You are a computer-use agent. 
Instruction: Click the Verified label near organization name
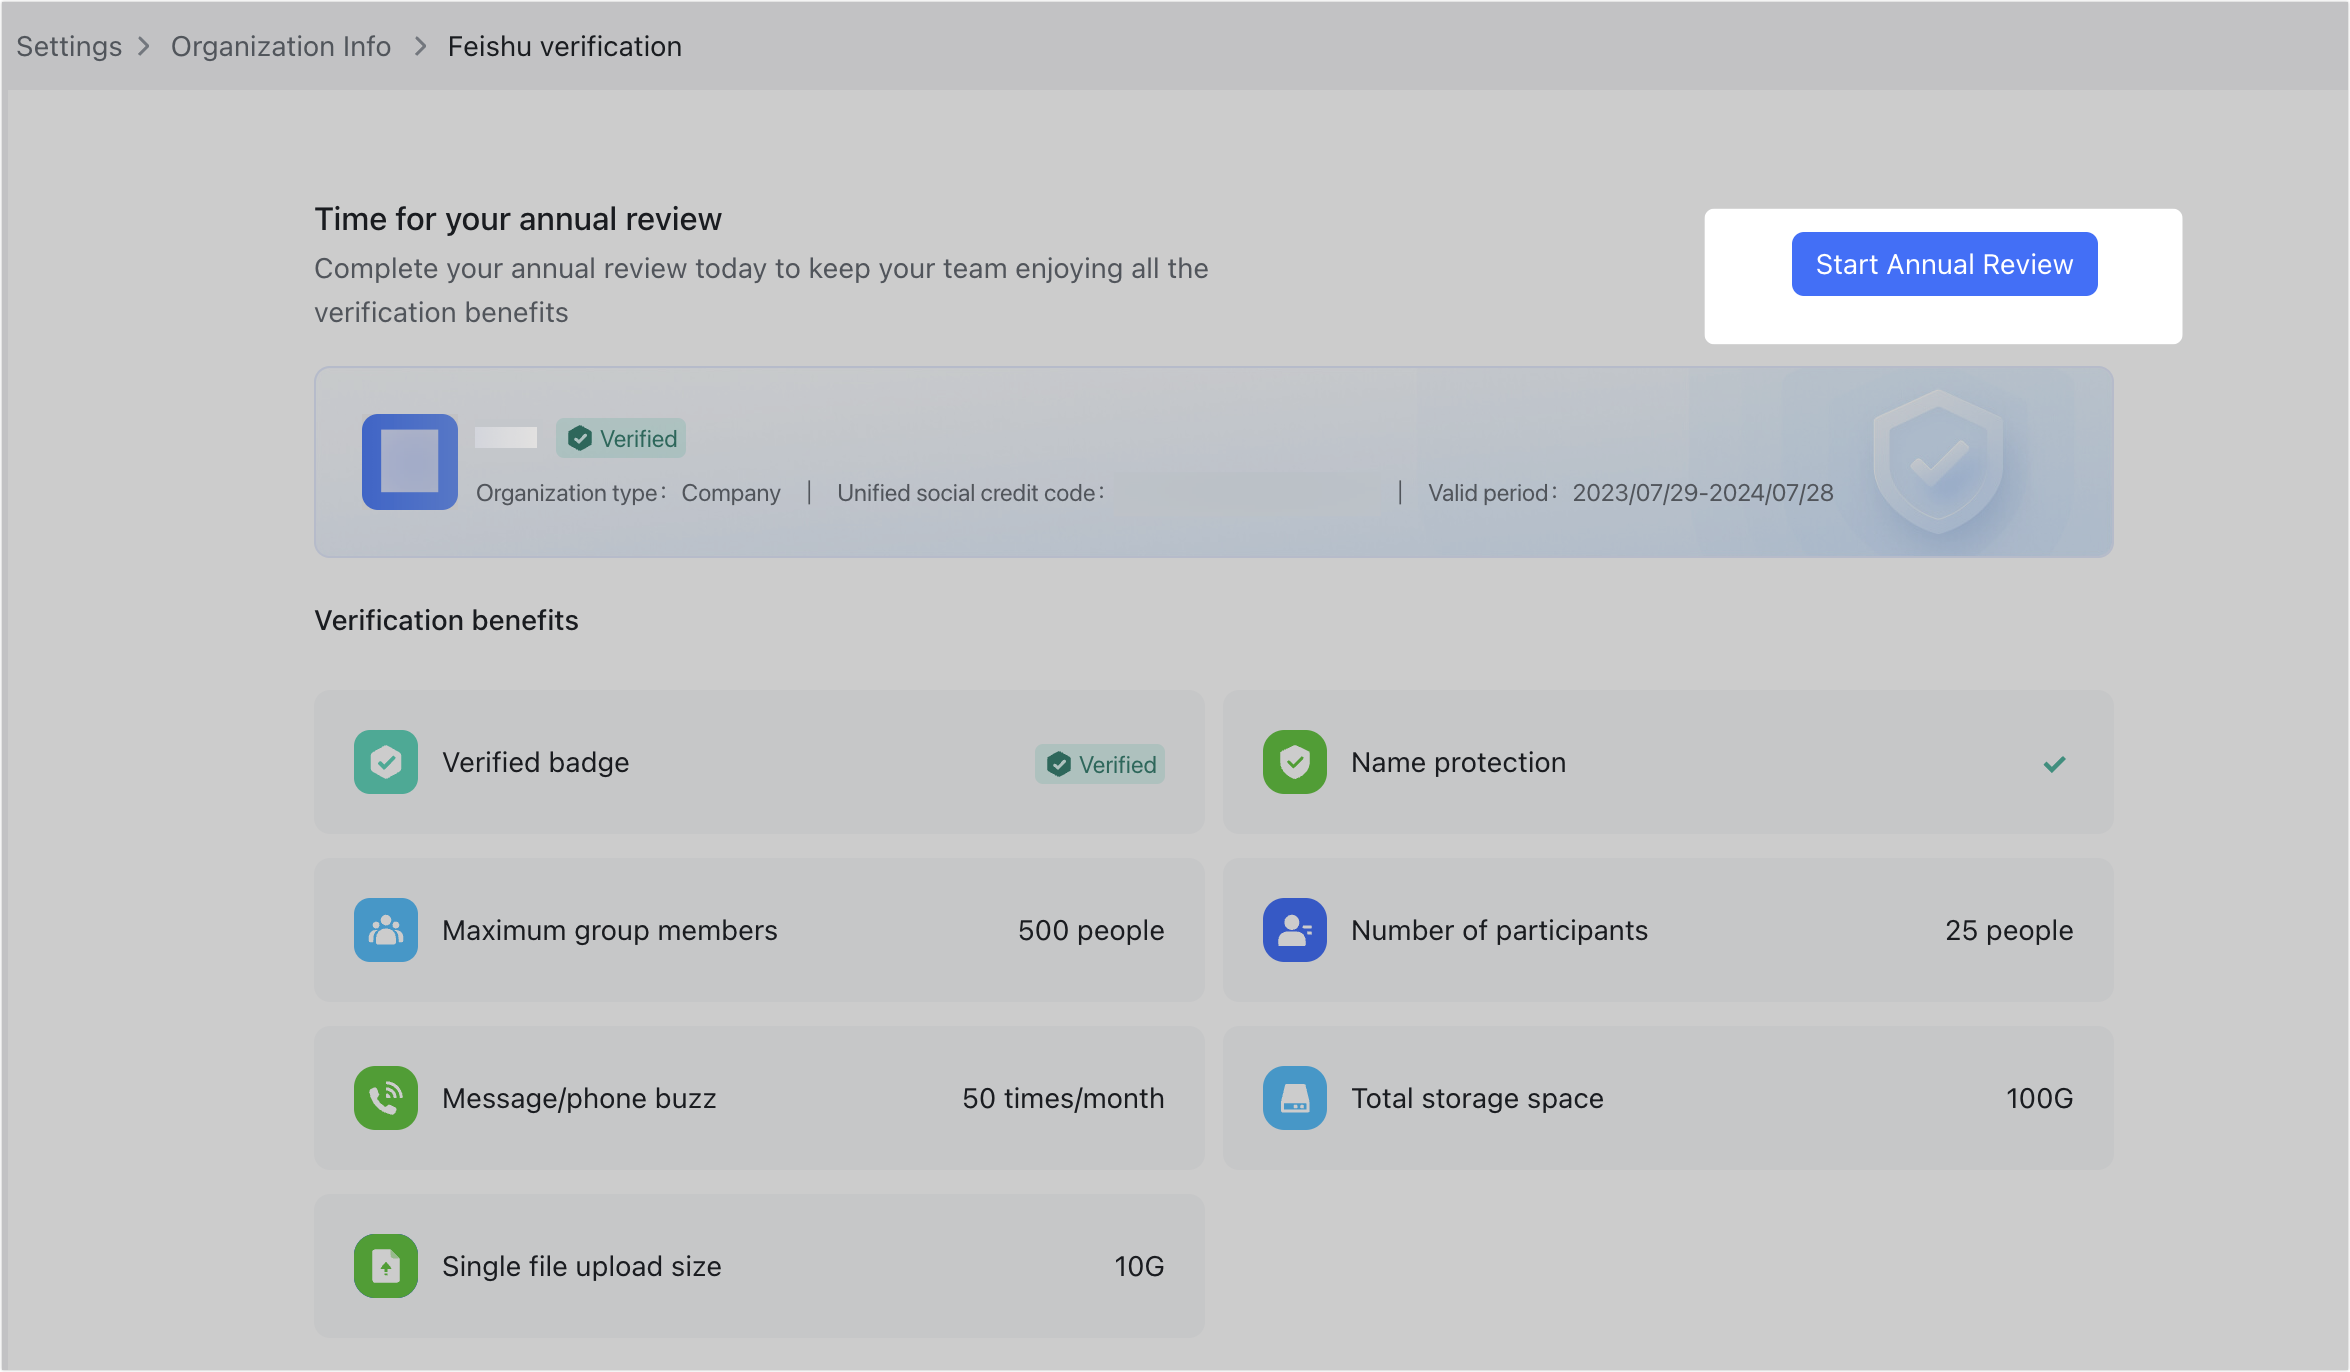620,438
